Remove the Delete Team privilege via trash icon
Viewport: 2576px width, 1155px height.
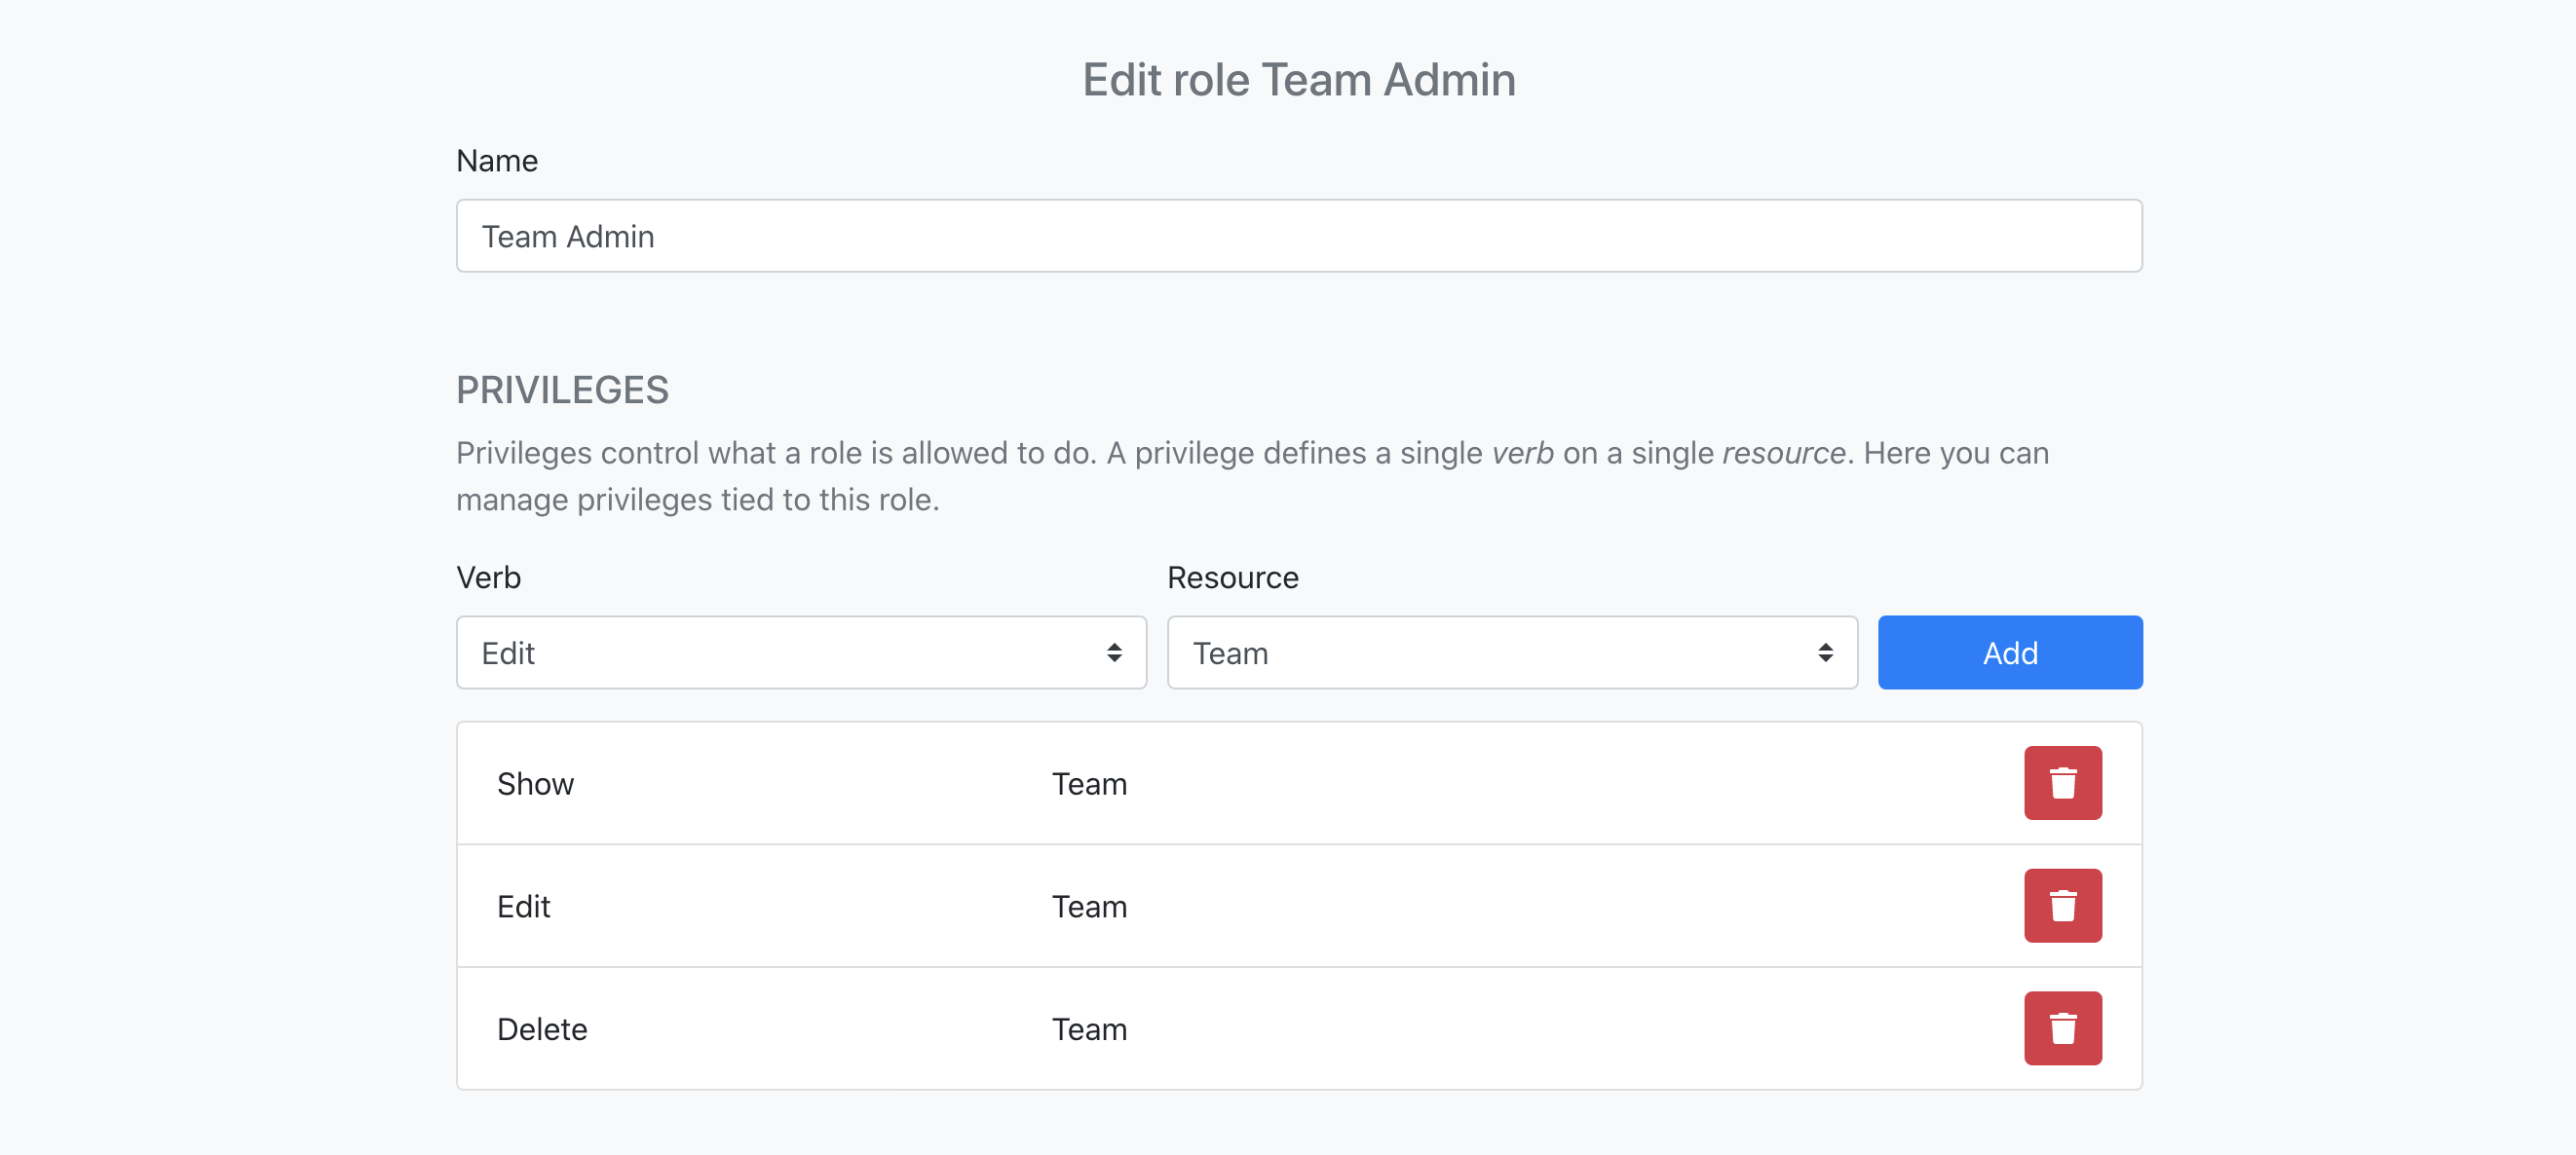(2062, 1028)
